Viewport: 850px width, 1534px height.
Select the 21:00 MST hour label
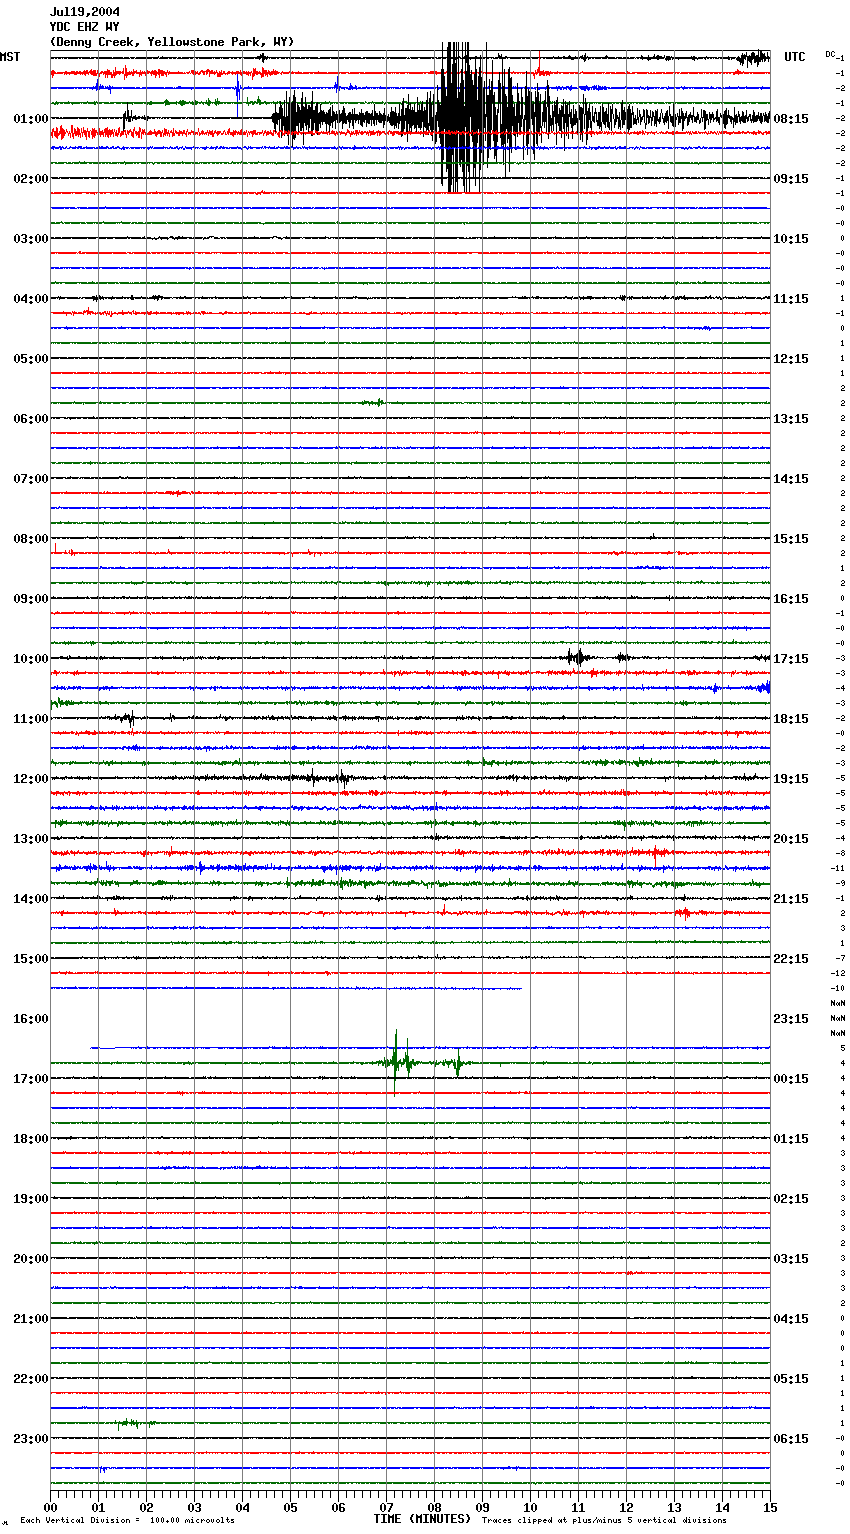click(x=31, y=1319)
